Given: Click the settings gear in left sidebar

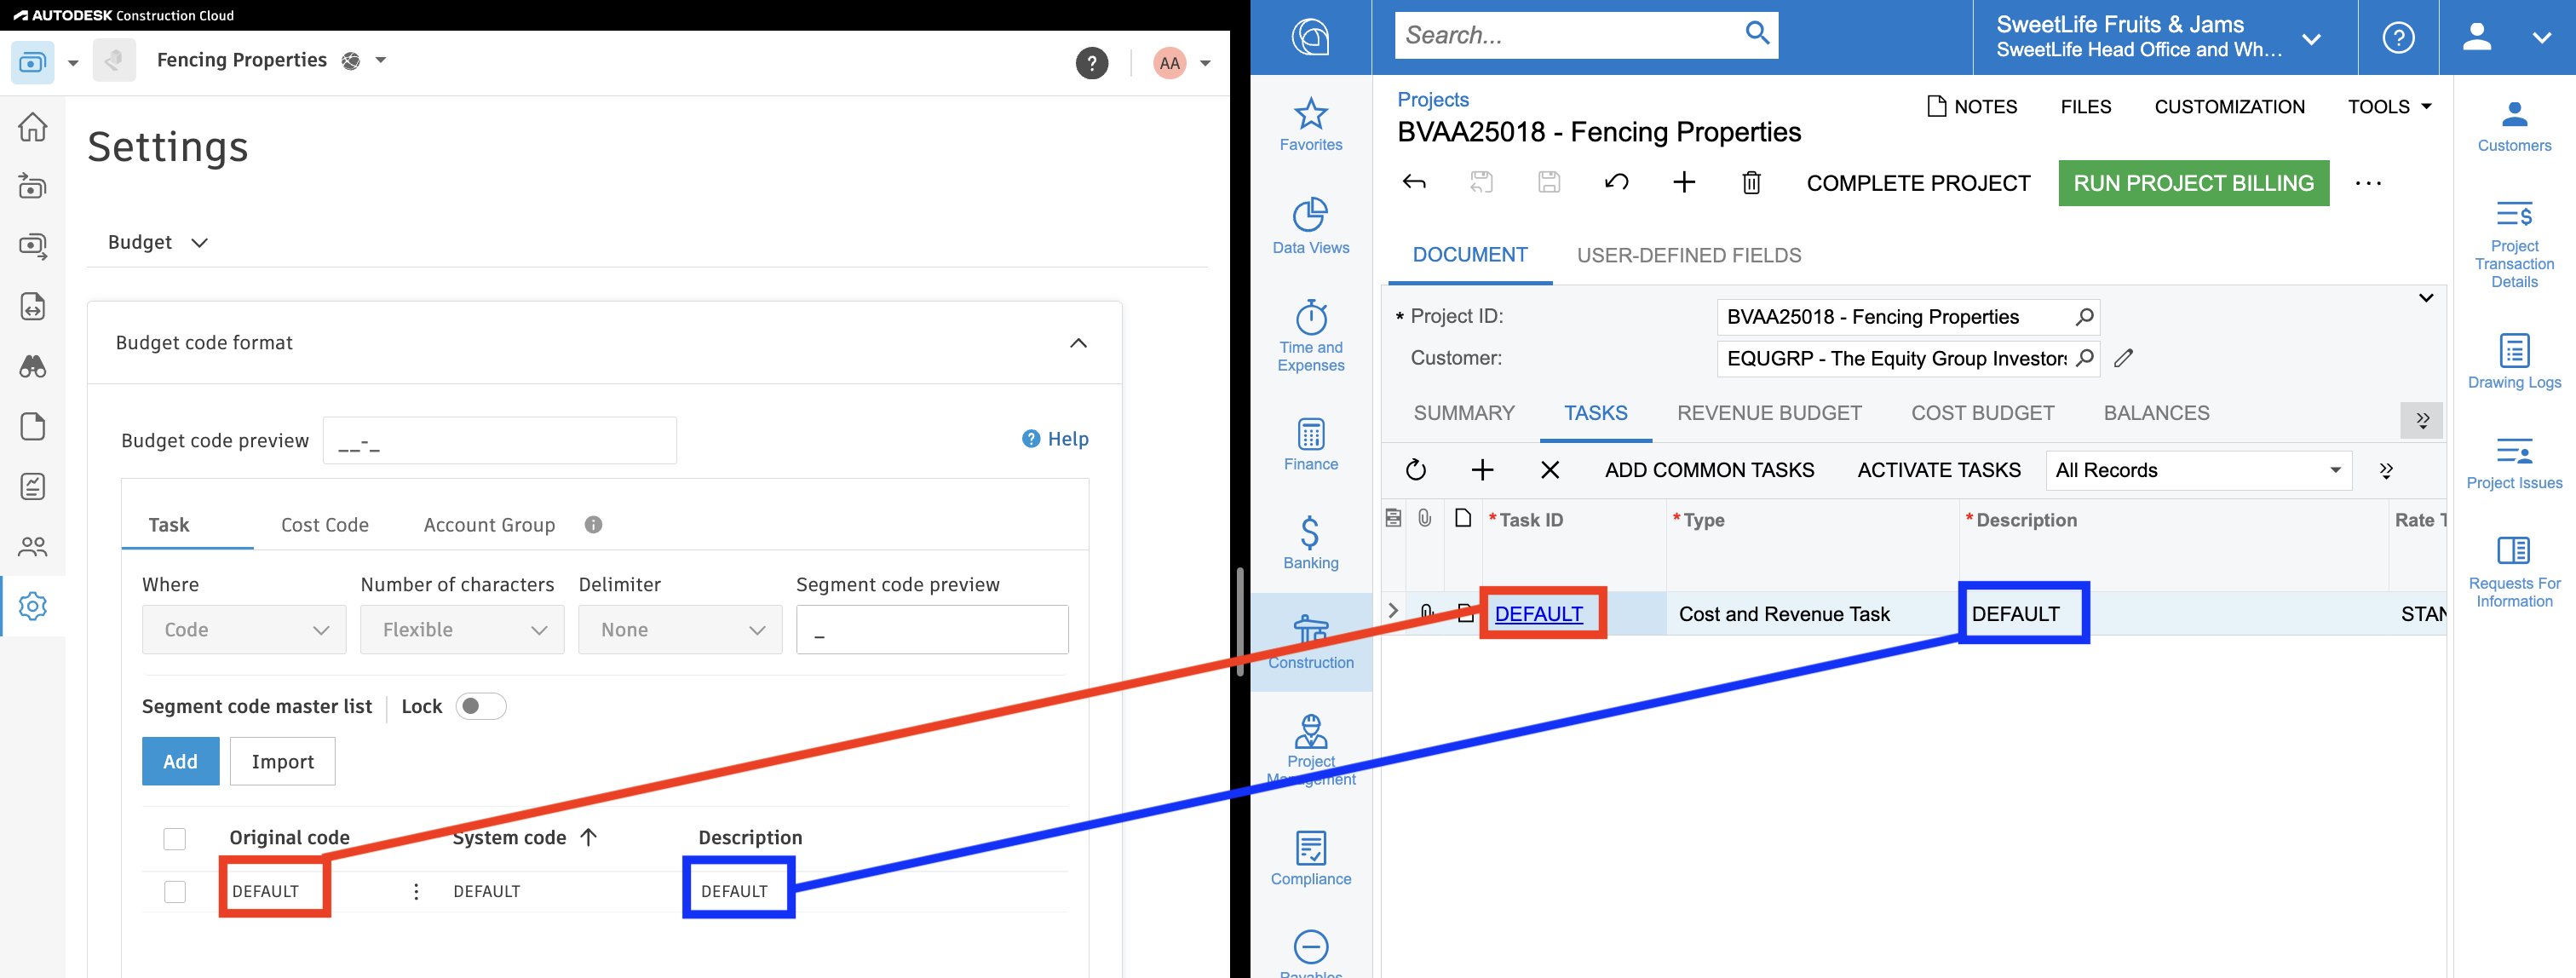Looking at the screenshot, I should click(33, 606).
